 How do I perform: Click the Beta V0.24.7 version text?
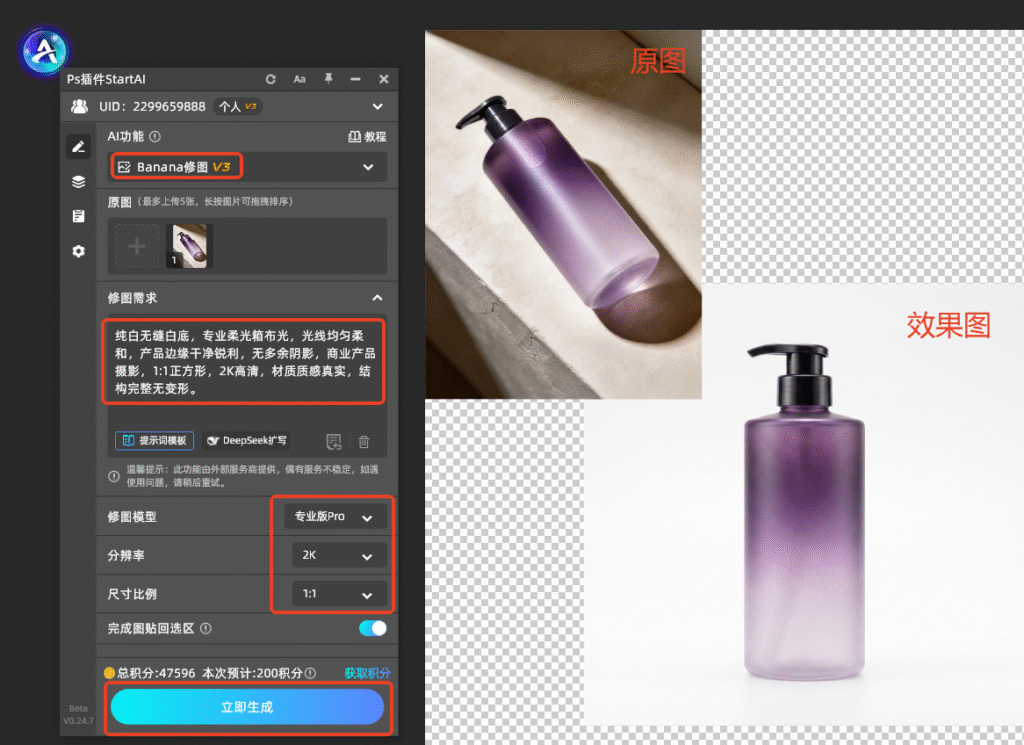click(78, 714)
